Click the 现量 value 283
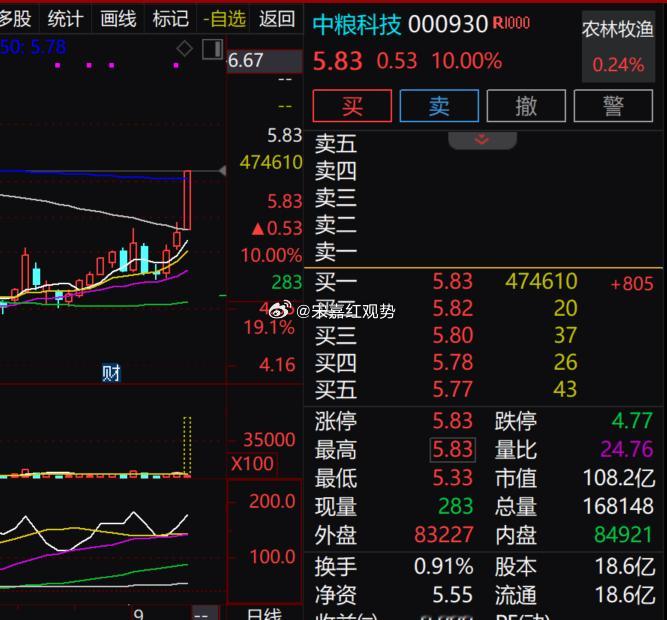The image size is (667, 620). [x=456, y=506]
